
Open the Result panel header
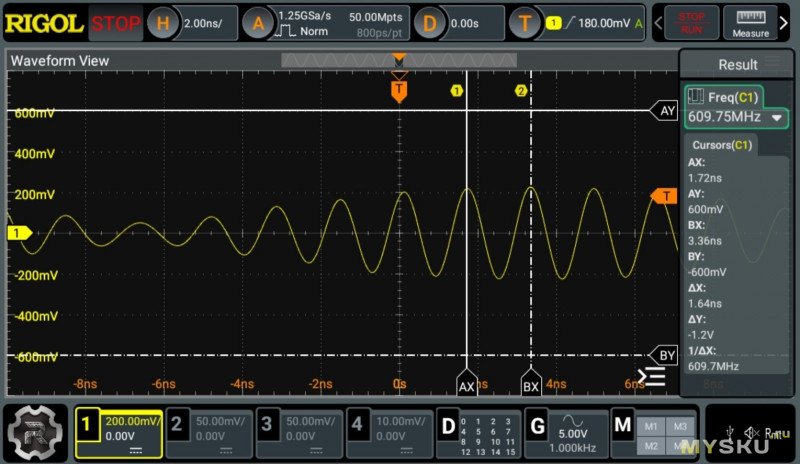[x=738, y=65]
